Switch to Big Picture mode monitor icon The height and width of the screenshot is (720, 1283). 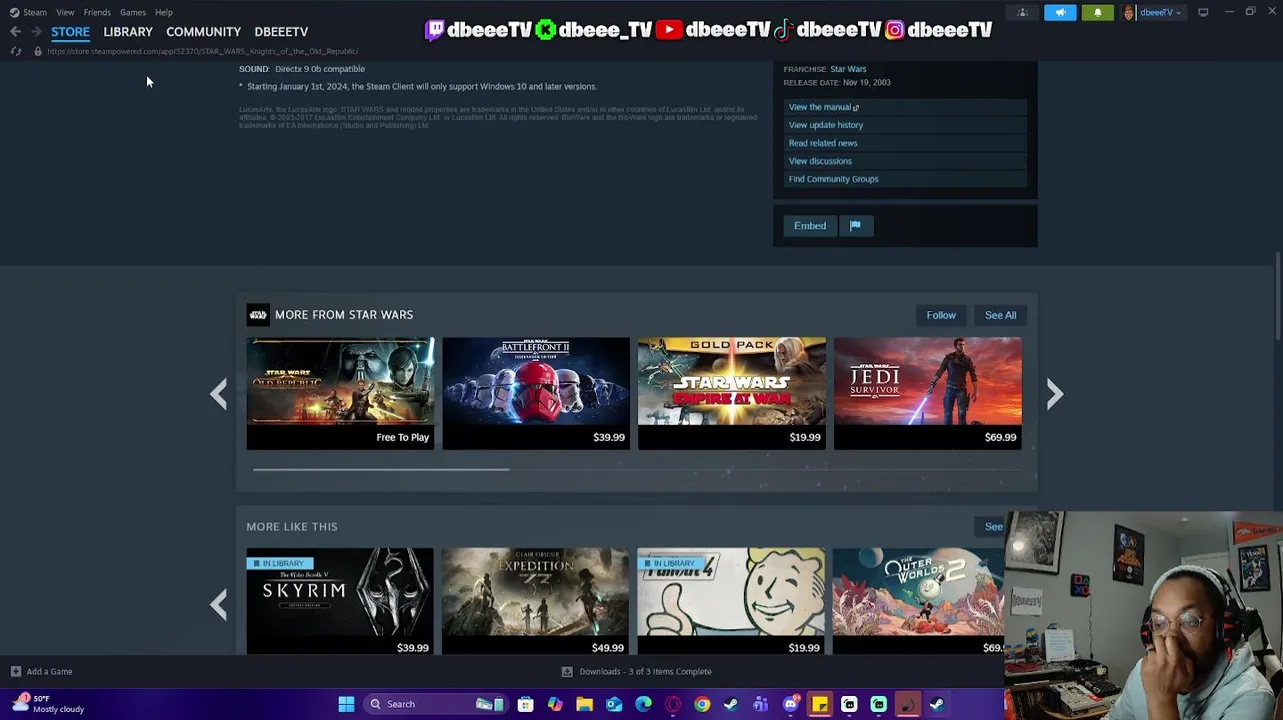(x=1203, y=12)
